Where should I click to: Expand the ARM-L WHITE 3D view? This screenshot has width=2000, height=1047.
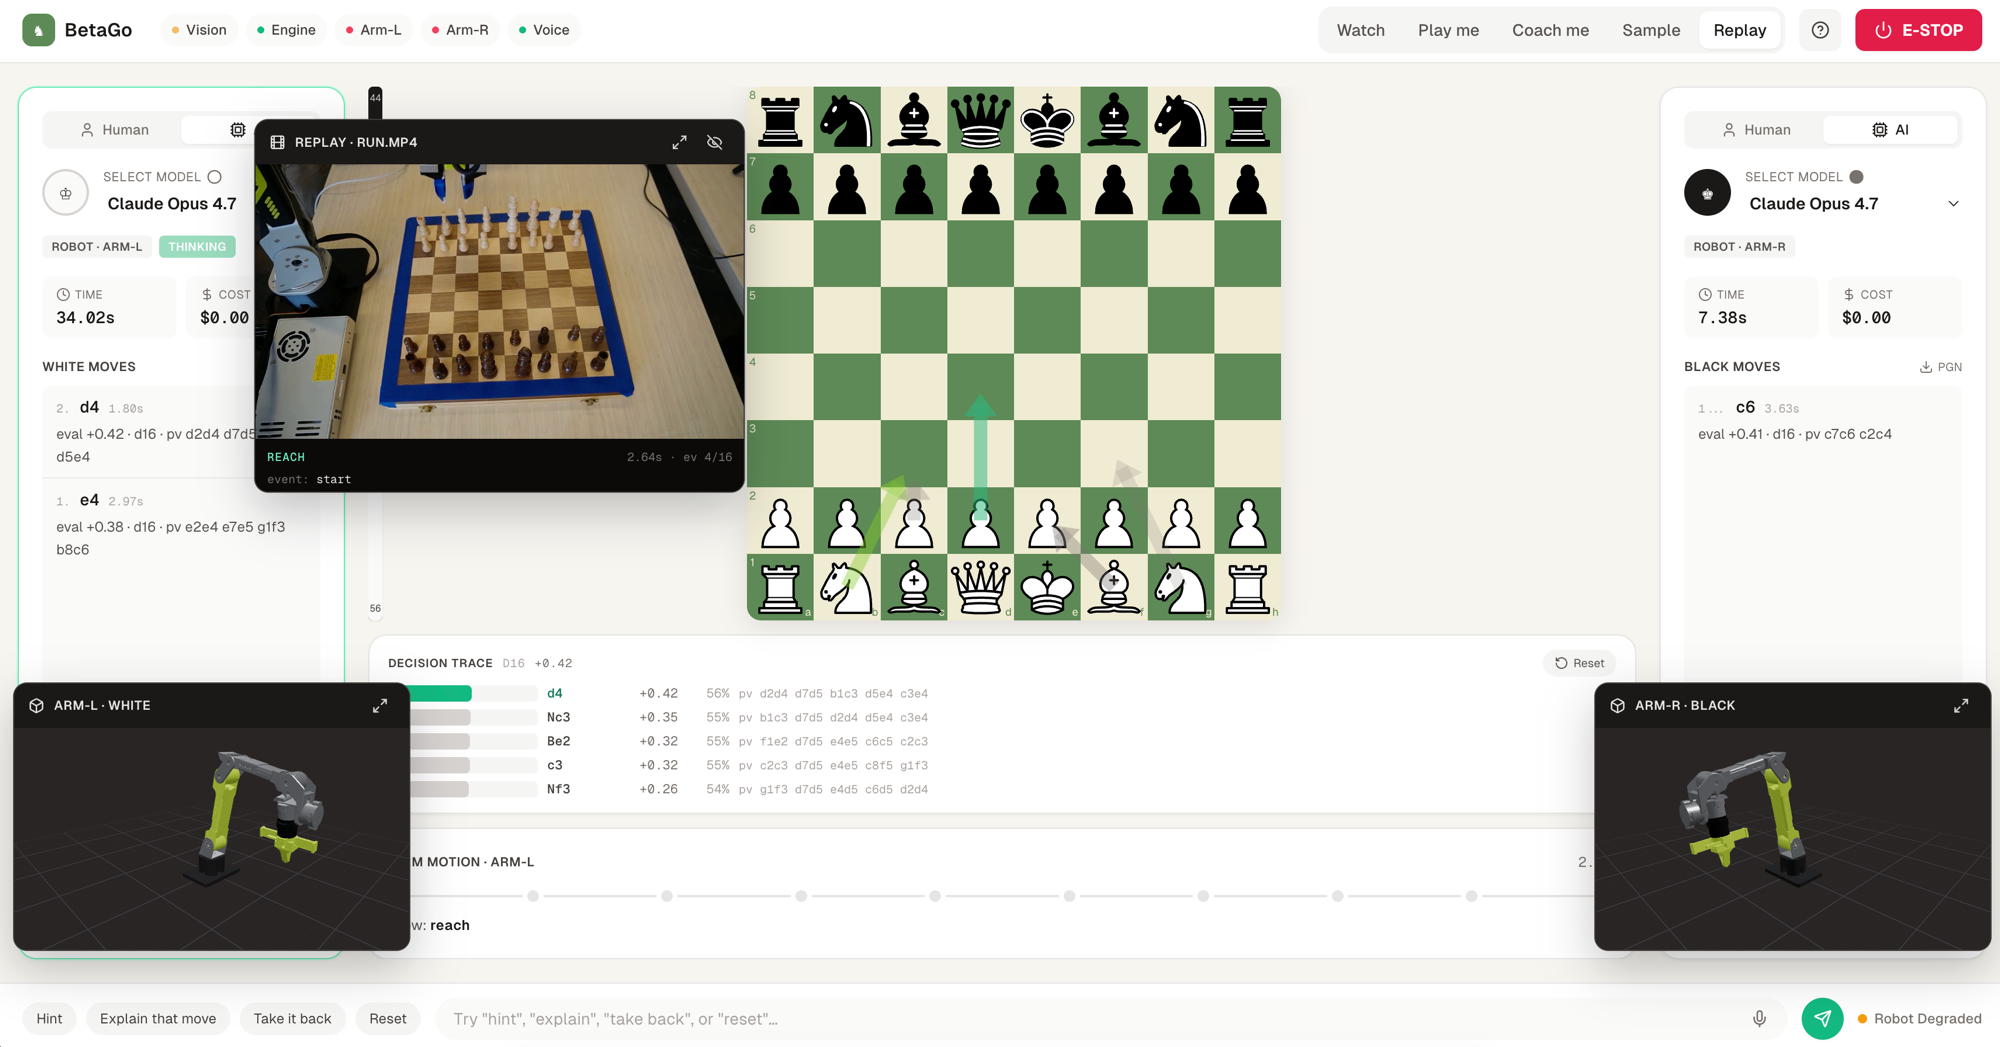pos(380,705)
